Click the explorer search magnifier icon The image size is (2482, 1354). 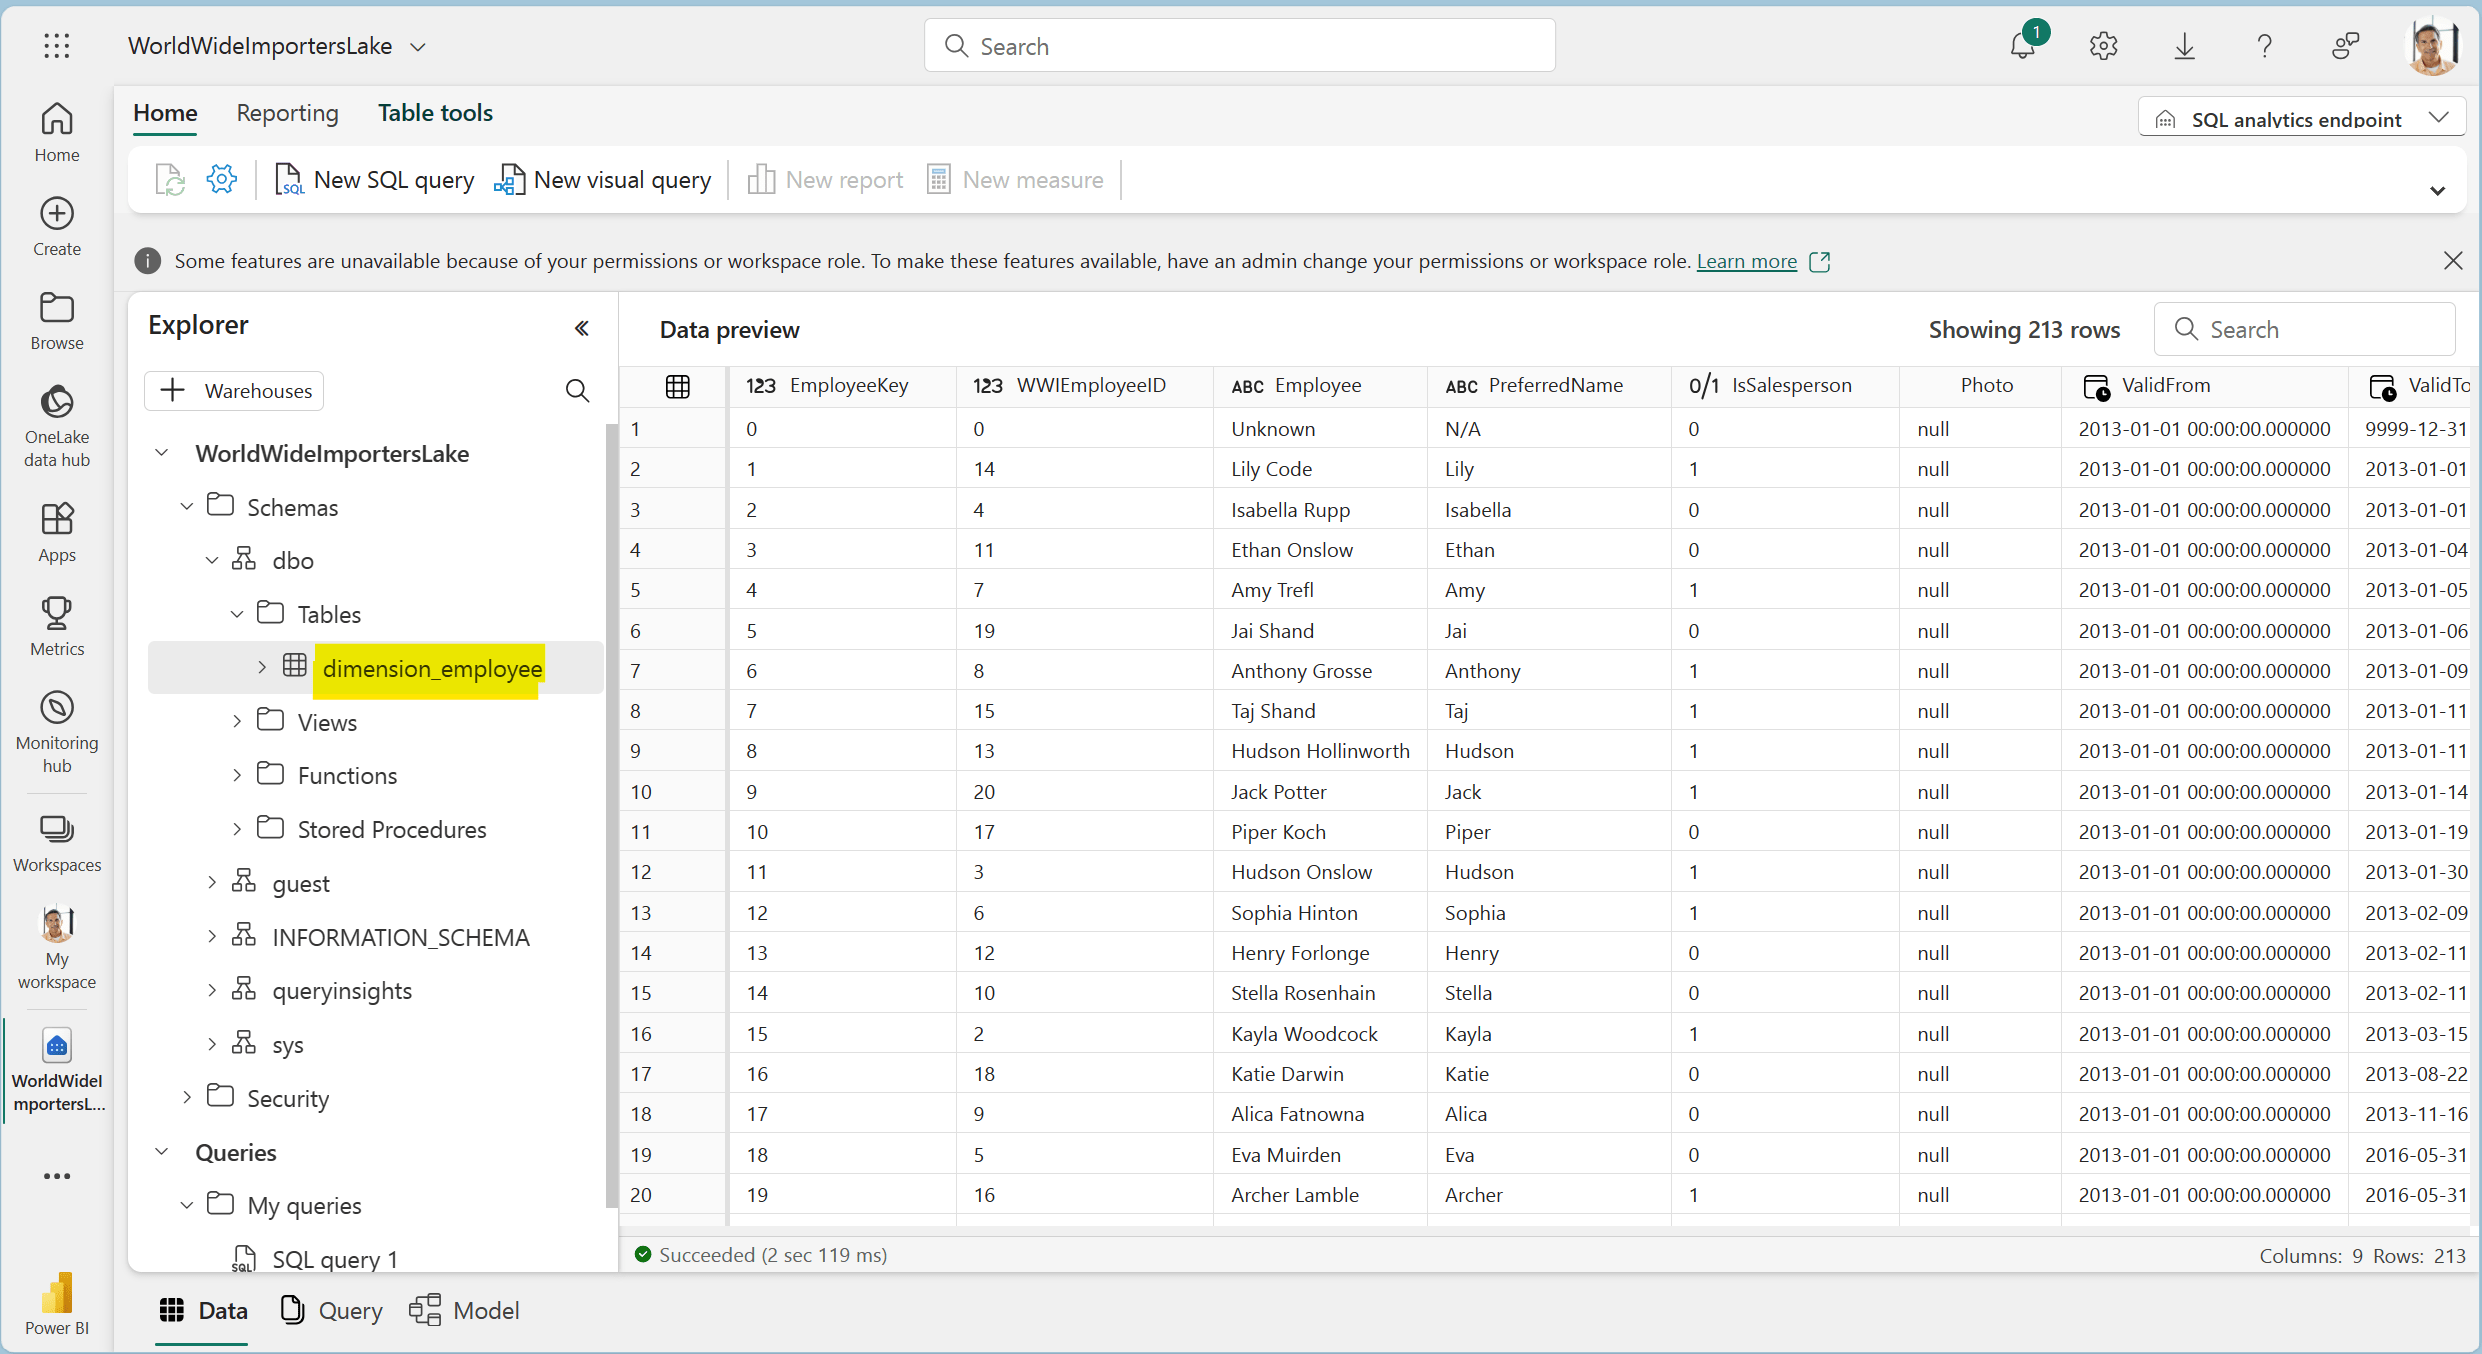(577, 391)
